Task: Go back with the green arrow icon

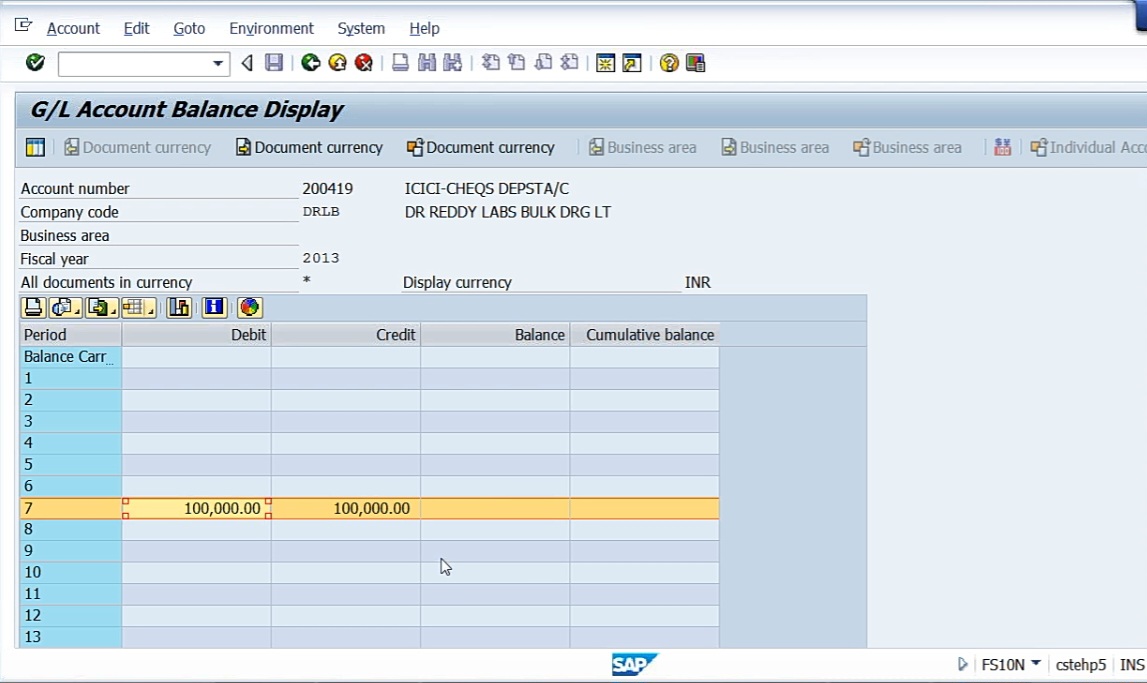Action: 311,63
